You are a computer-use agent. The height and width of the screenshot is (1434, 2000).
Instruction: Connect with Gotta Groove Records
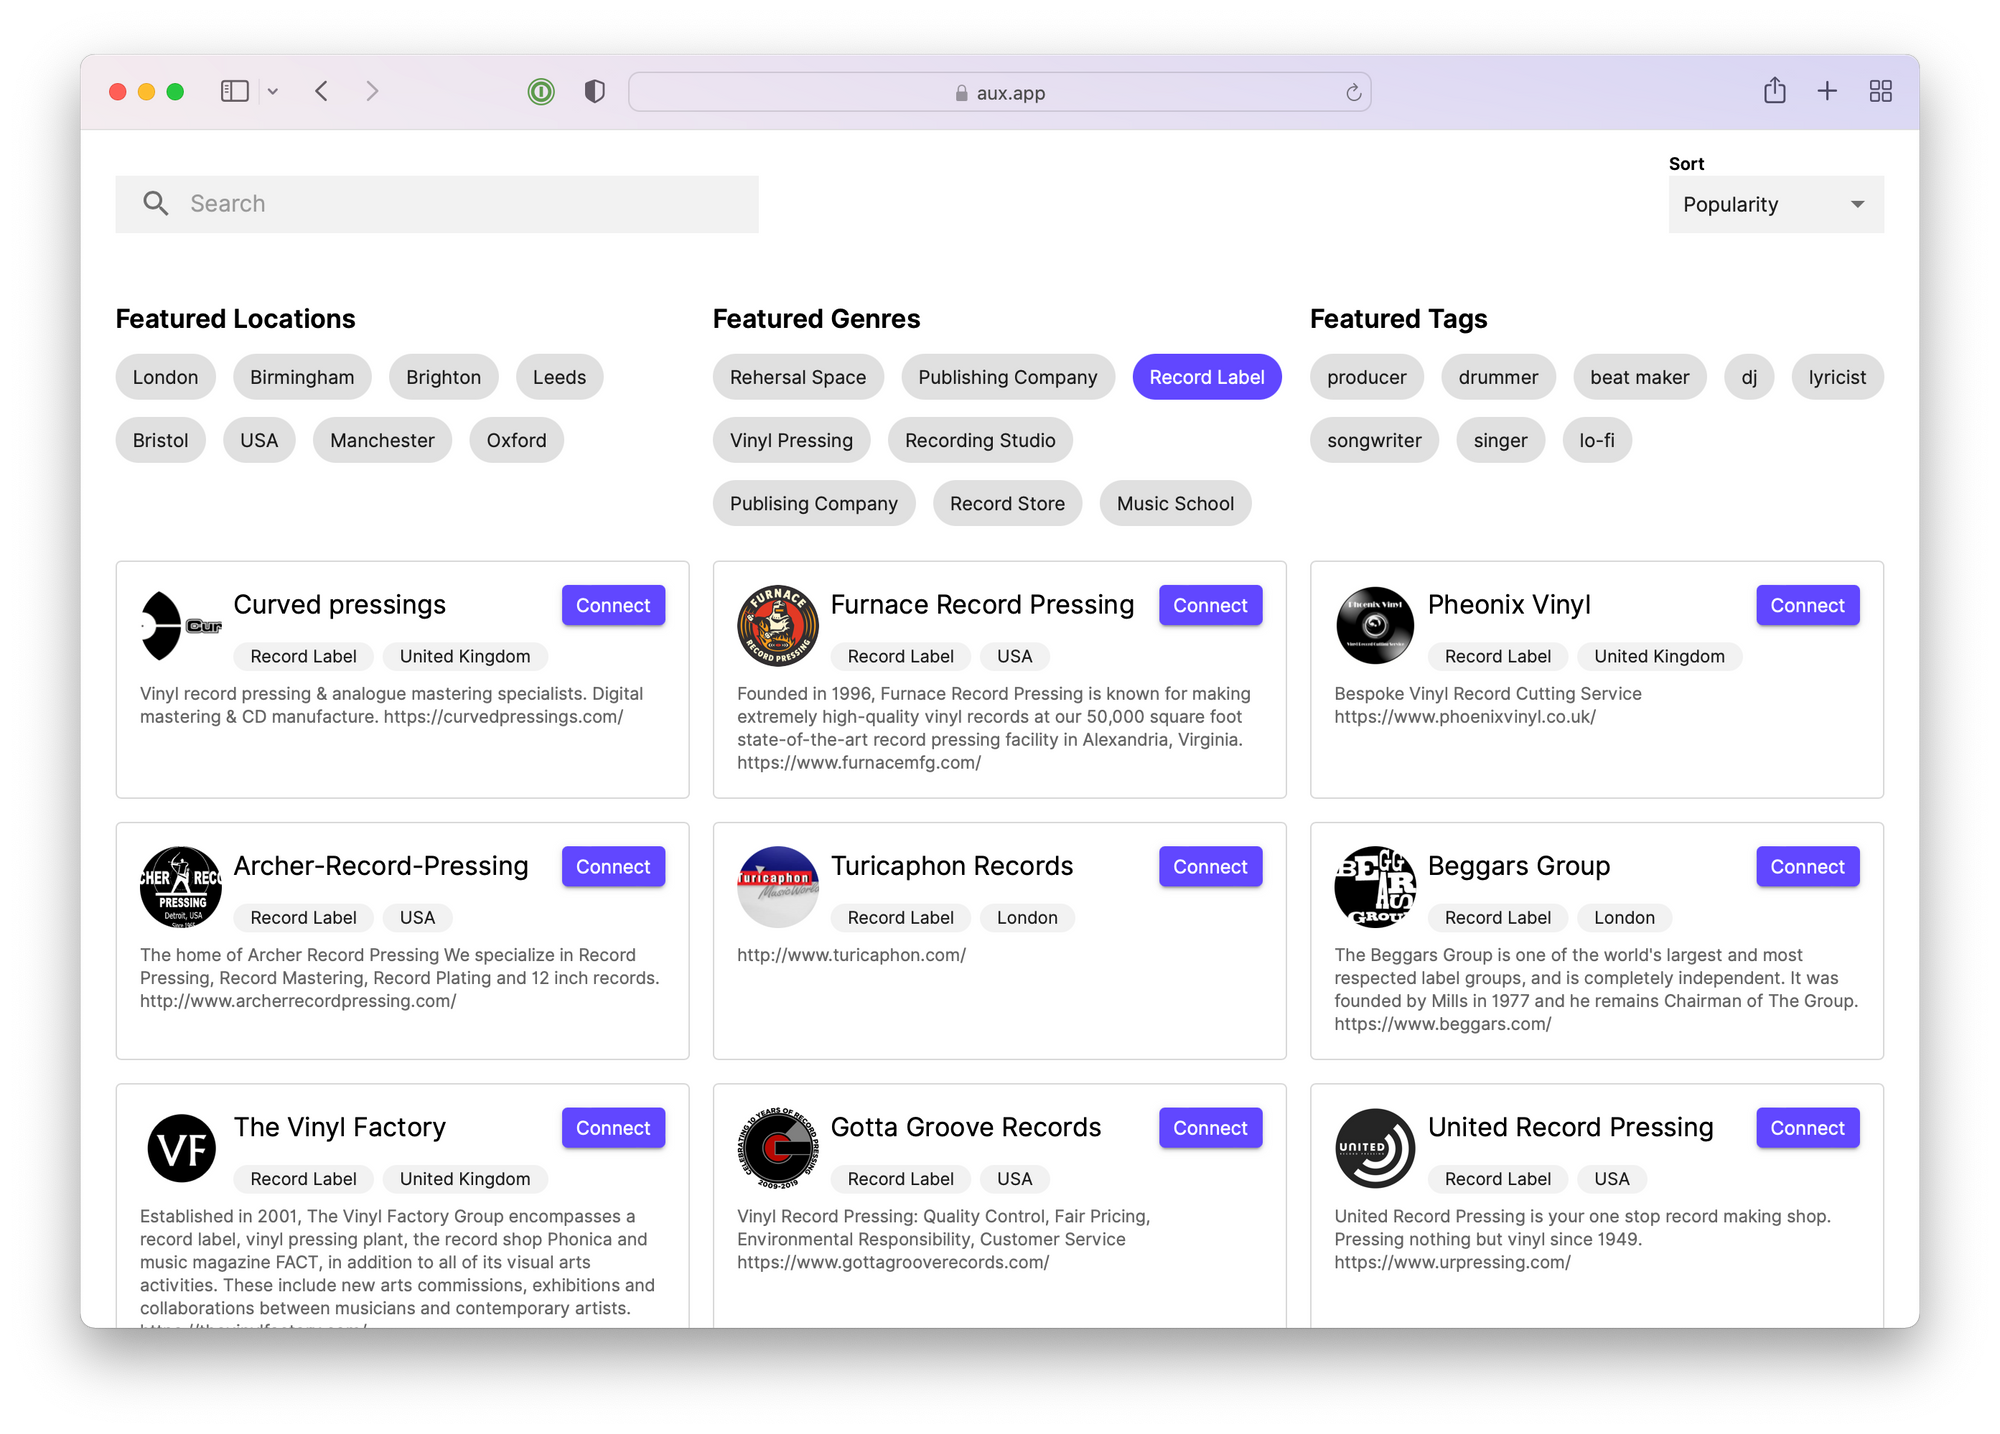click(x=1210, y=1128)
